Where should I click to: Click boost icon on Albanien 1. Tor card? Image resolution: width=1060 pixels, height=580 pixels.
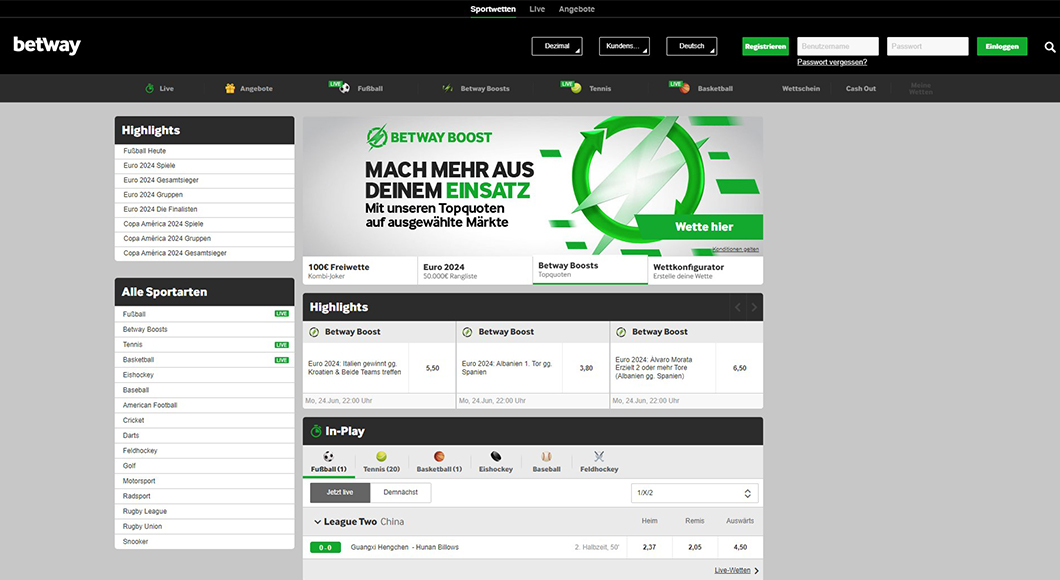point(467,332)
